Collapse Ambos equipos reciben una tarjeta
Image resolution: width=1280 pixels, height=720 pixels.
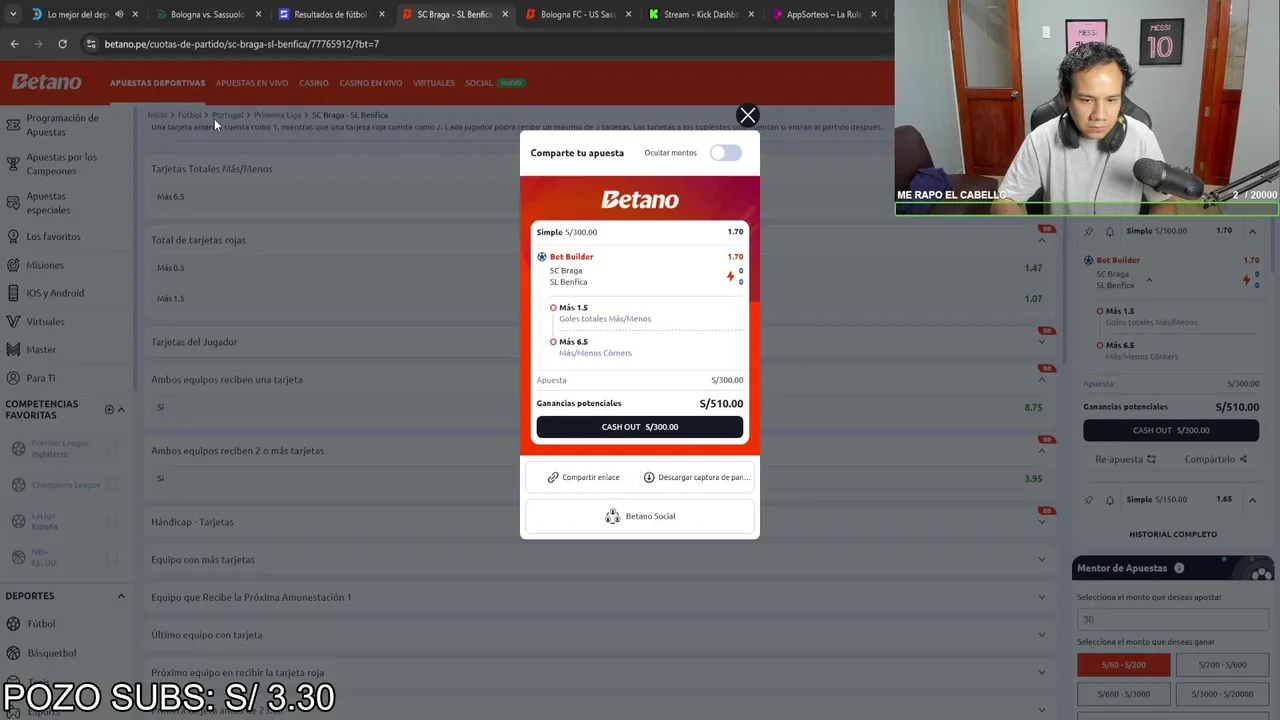pos(1042,380)
